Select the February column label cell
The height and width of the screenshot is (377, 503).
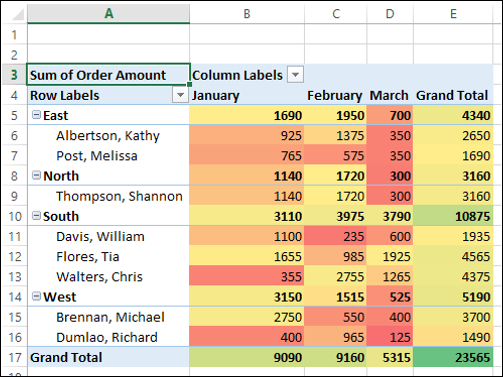click(x=335, y=95)
